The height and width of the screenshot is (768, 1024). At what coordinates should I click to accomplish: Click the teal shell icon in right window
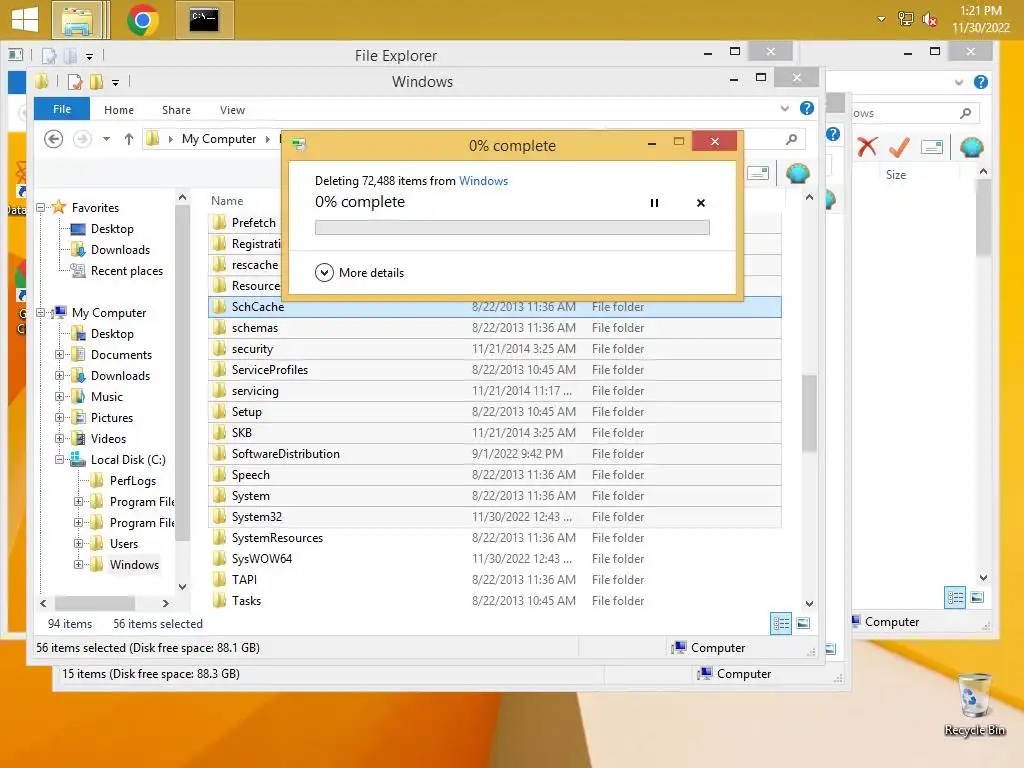point(972,147)
